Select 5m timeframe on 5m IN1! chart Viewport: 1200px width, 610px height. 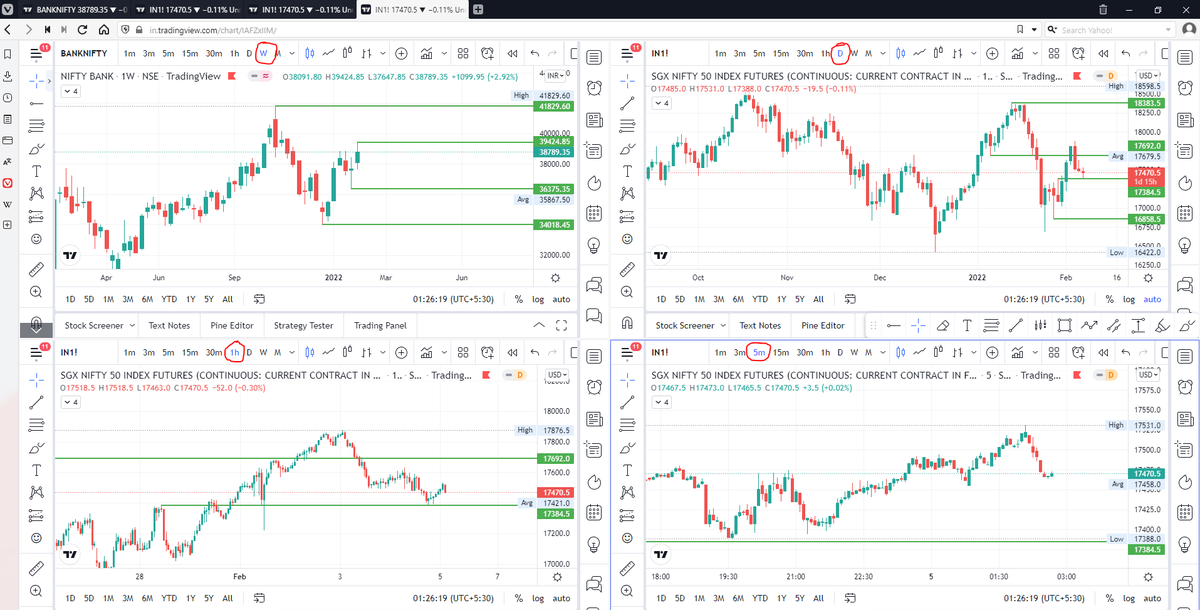pos(759,352)
